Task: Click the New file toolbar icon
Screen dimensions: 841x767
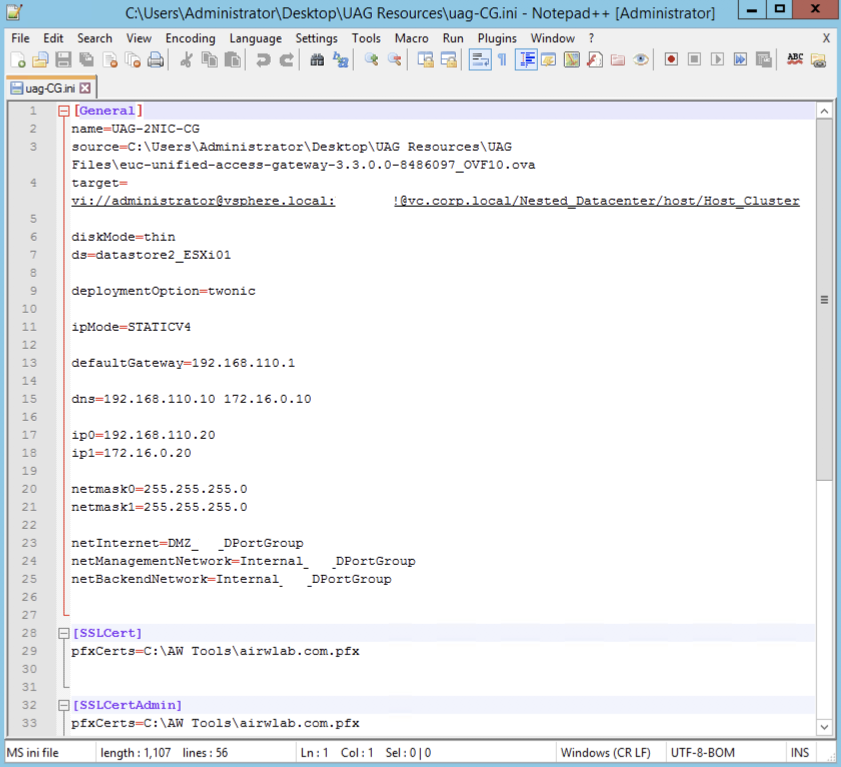Action: point(17,60)
